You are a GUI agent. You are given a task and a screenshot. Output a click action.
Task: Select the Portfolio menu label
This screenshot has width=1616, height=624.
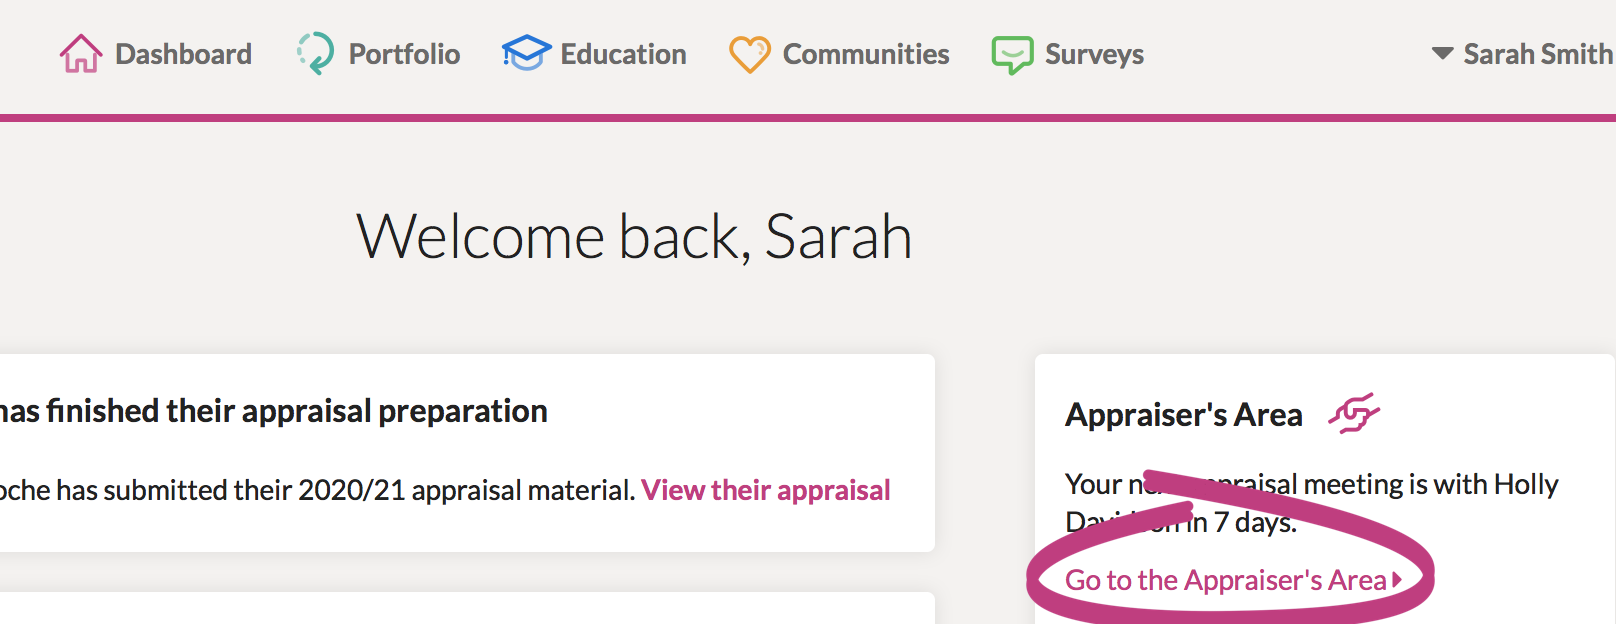point(405,54)
